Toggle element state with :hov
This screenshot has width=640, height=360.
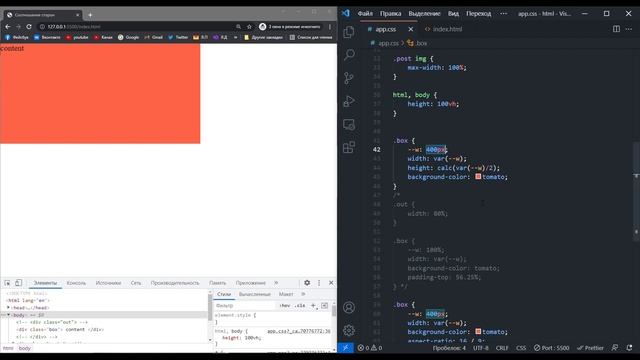point(285,305)
